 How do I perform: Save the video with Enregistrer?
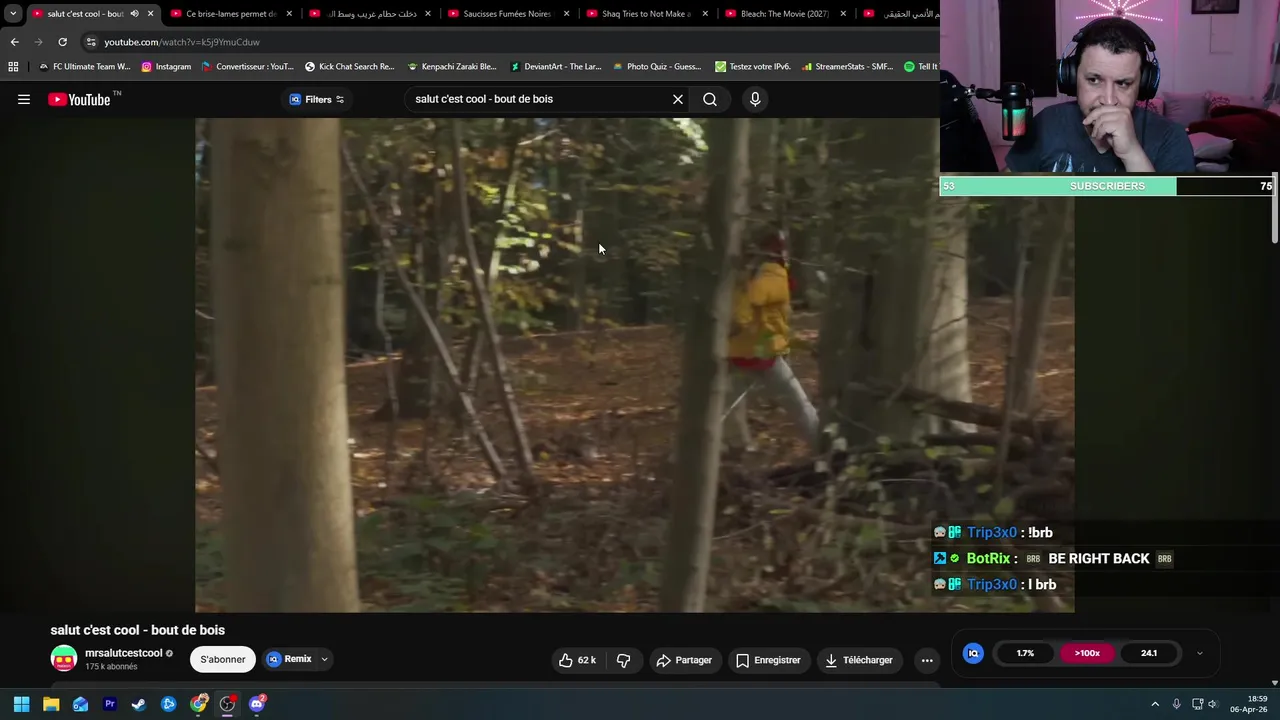click(x=768, y=660)
